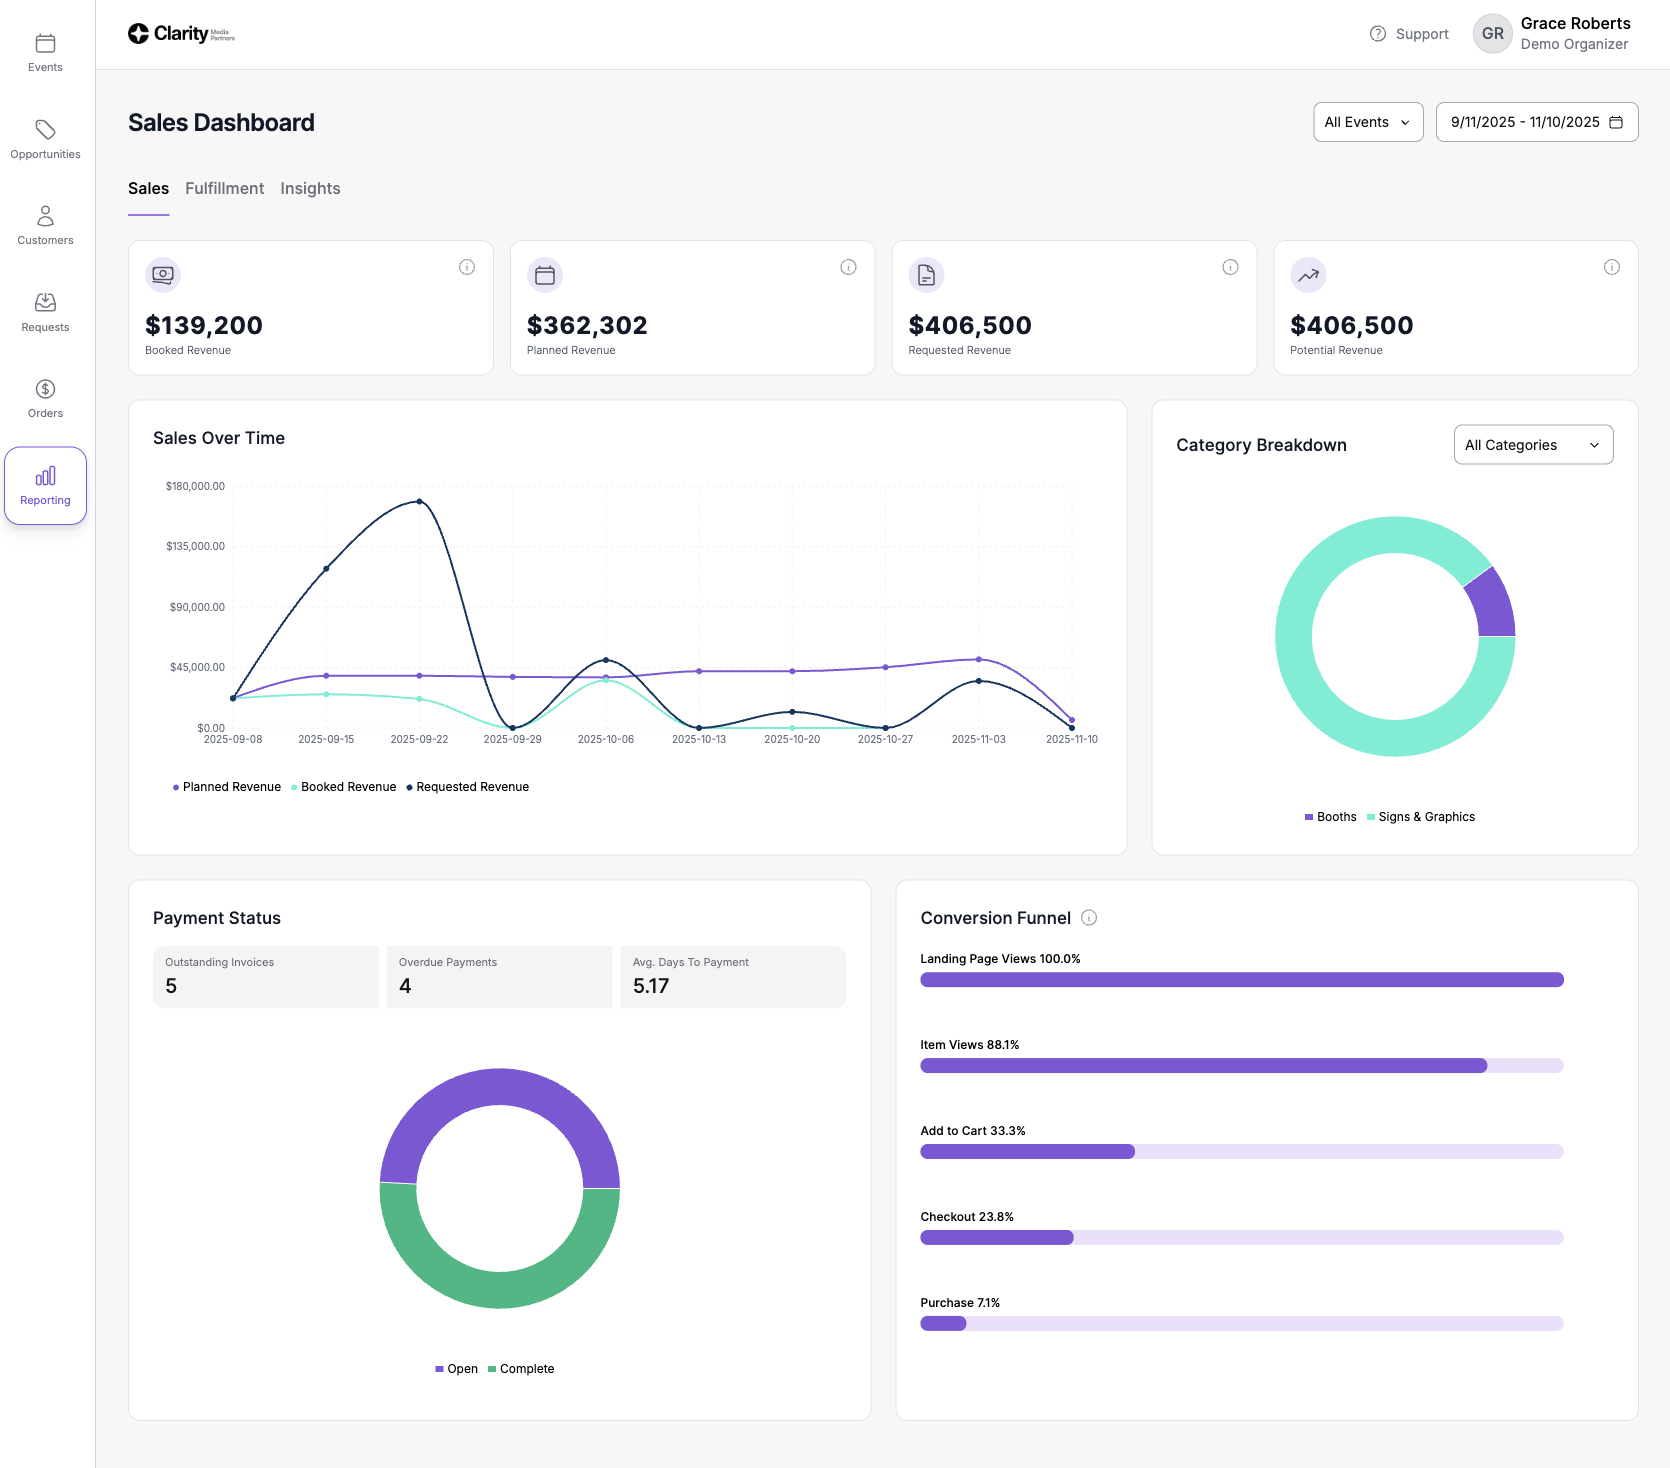Switch to the Insights tab
This screenshot has height=1468, width=1670.
point(310,188)
